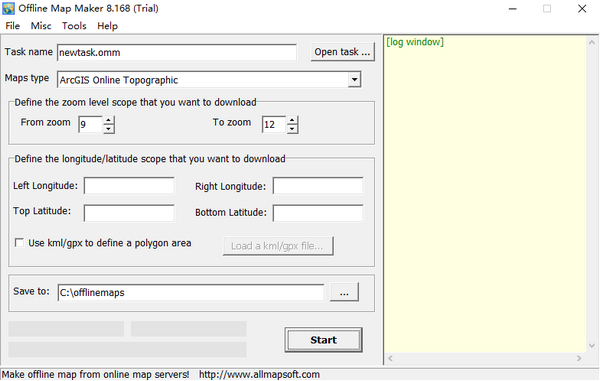This screenshot has width=600, height=381.
Task: Open the Help menu
Action: click(x=108, y=26)
